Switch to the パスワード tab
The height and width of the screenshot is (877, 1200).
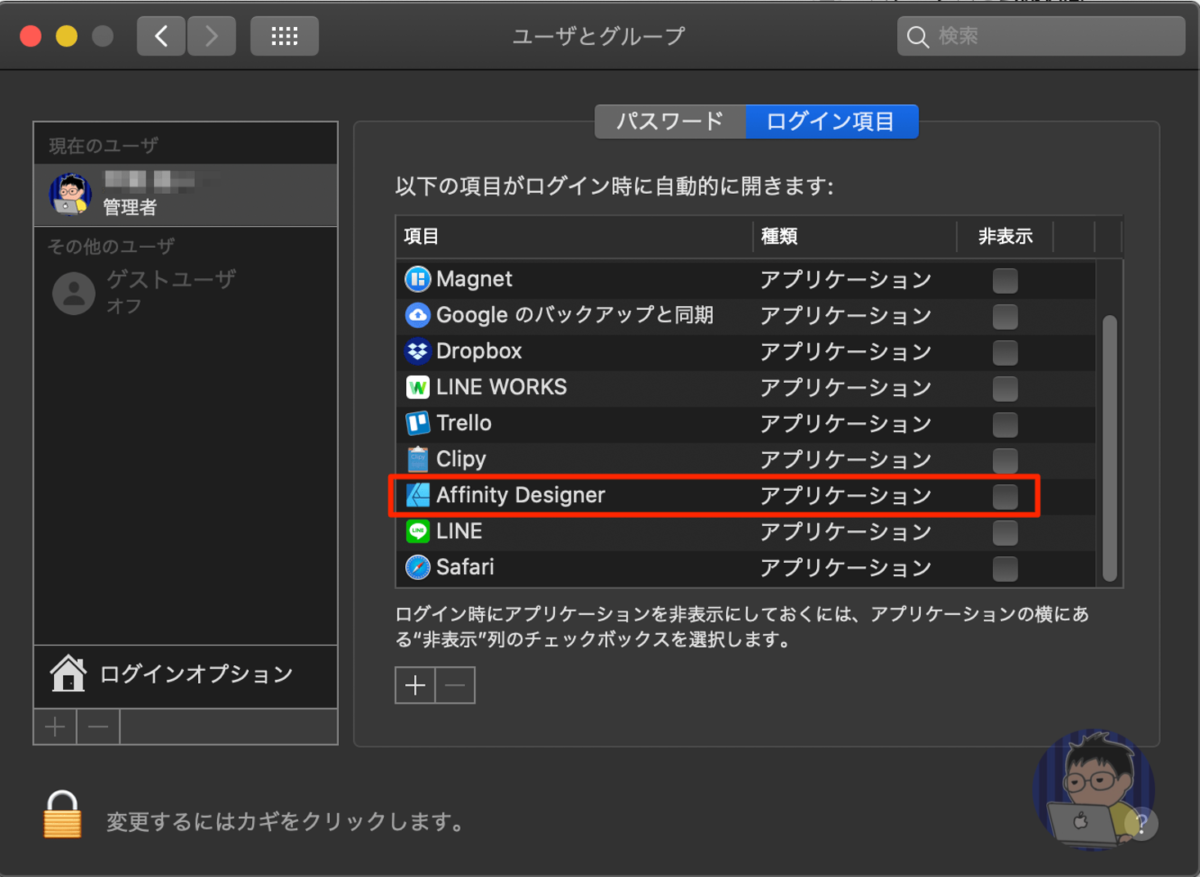670,122
